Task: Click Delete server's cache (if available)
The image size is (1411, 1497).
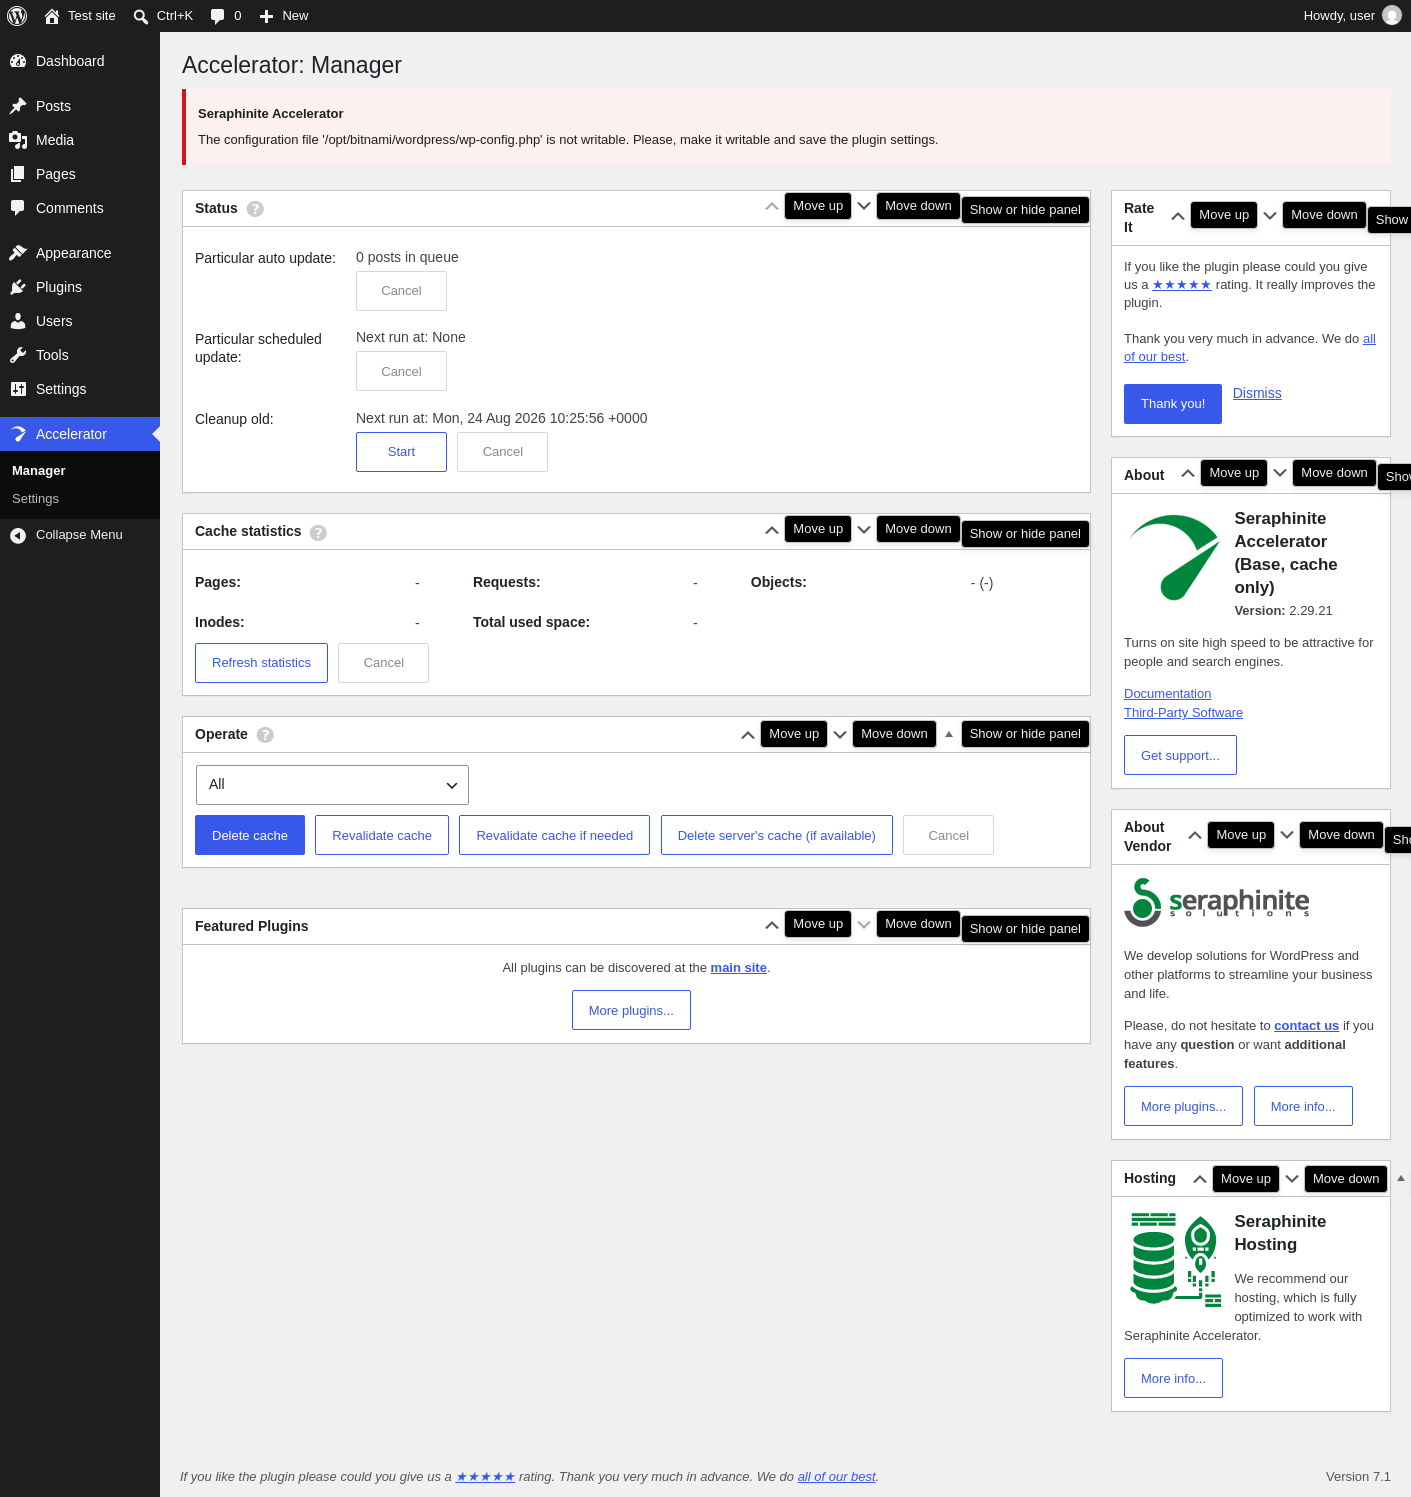Action: 777,835
